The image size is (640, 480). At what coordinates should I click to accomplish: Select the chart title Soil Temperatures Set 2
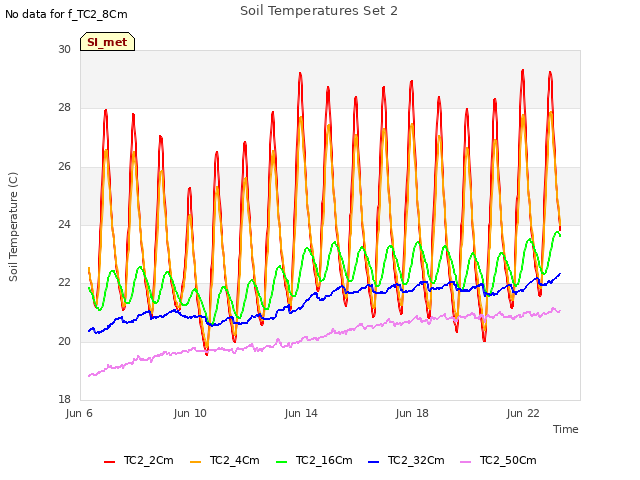[x=319, y=11]
